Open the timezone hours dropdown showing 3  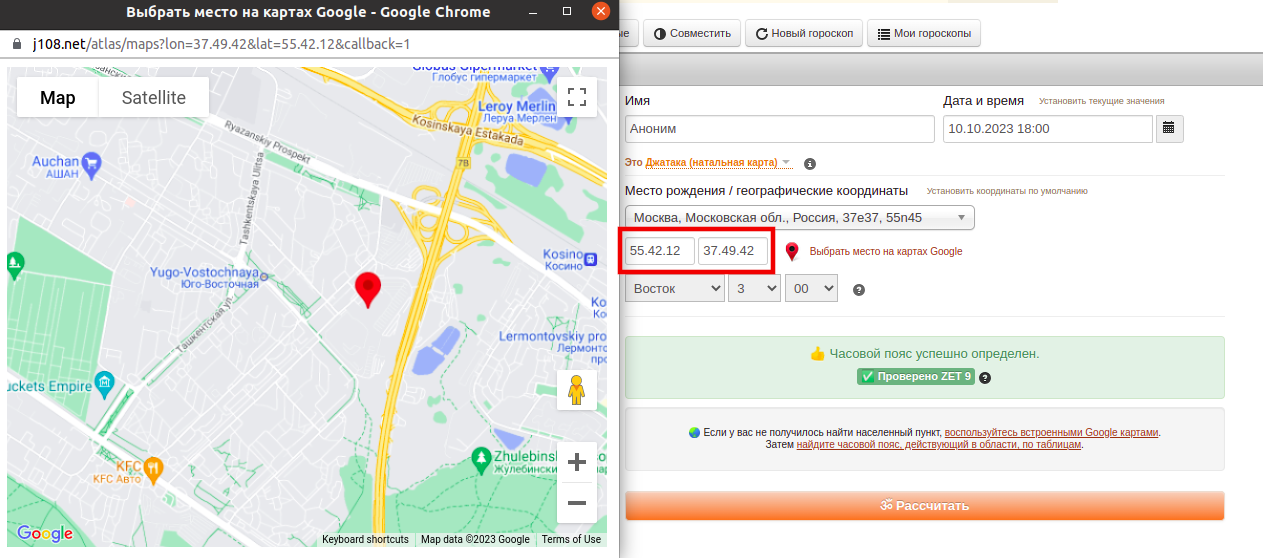pyautogui.click(x=754, y=288)
